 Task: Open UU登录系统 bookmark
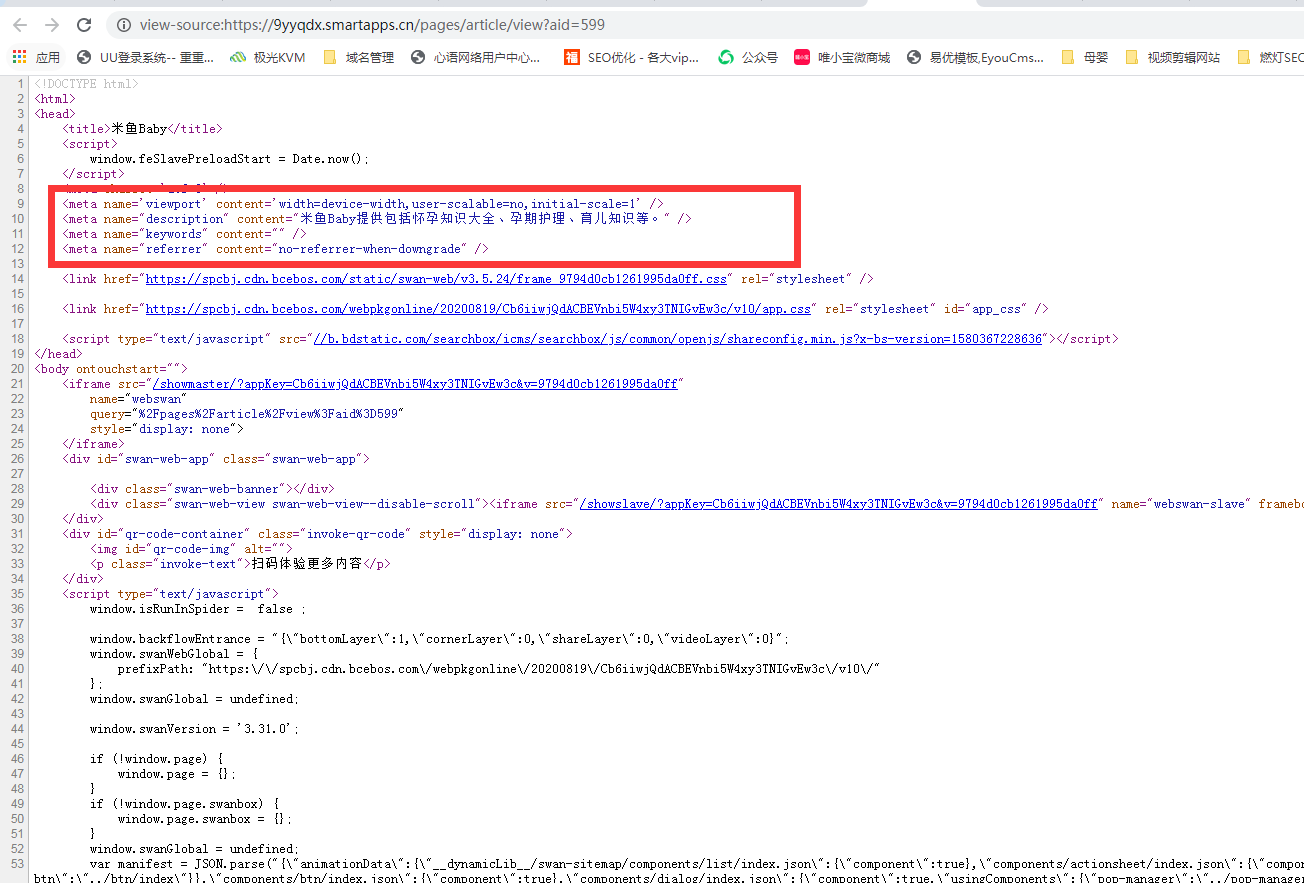click(x=146, y=57)
